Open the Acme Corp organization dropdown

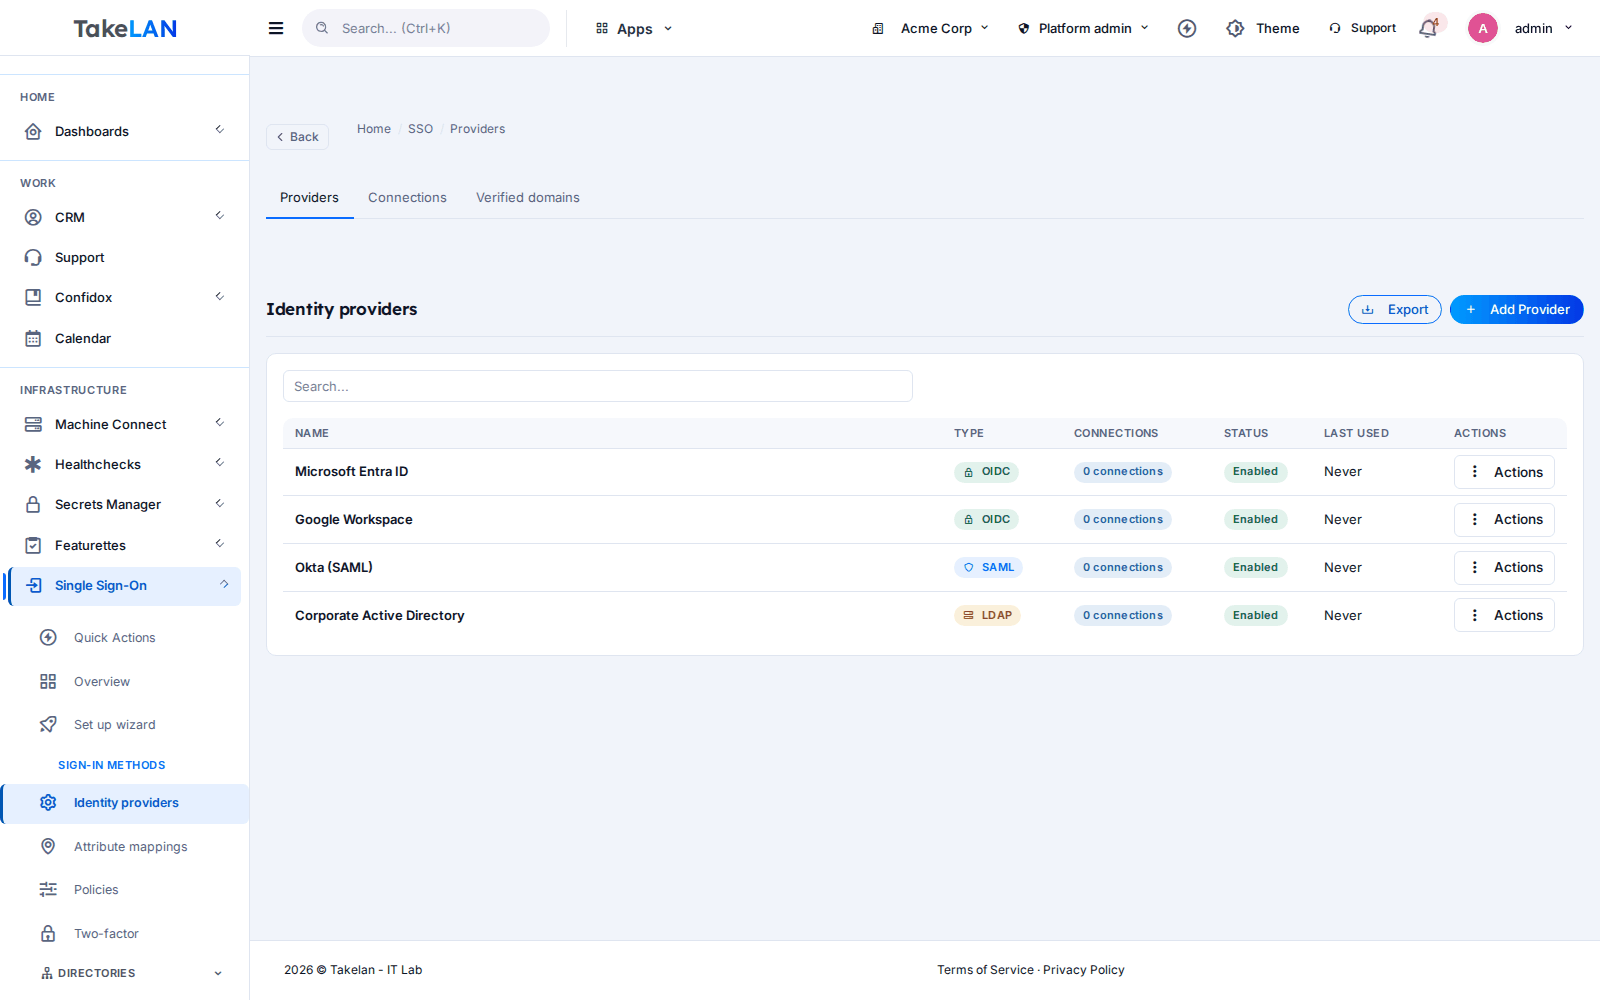click(930, 28)
